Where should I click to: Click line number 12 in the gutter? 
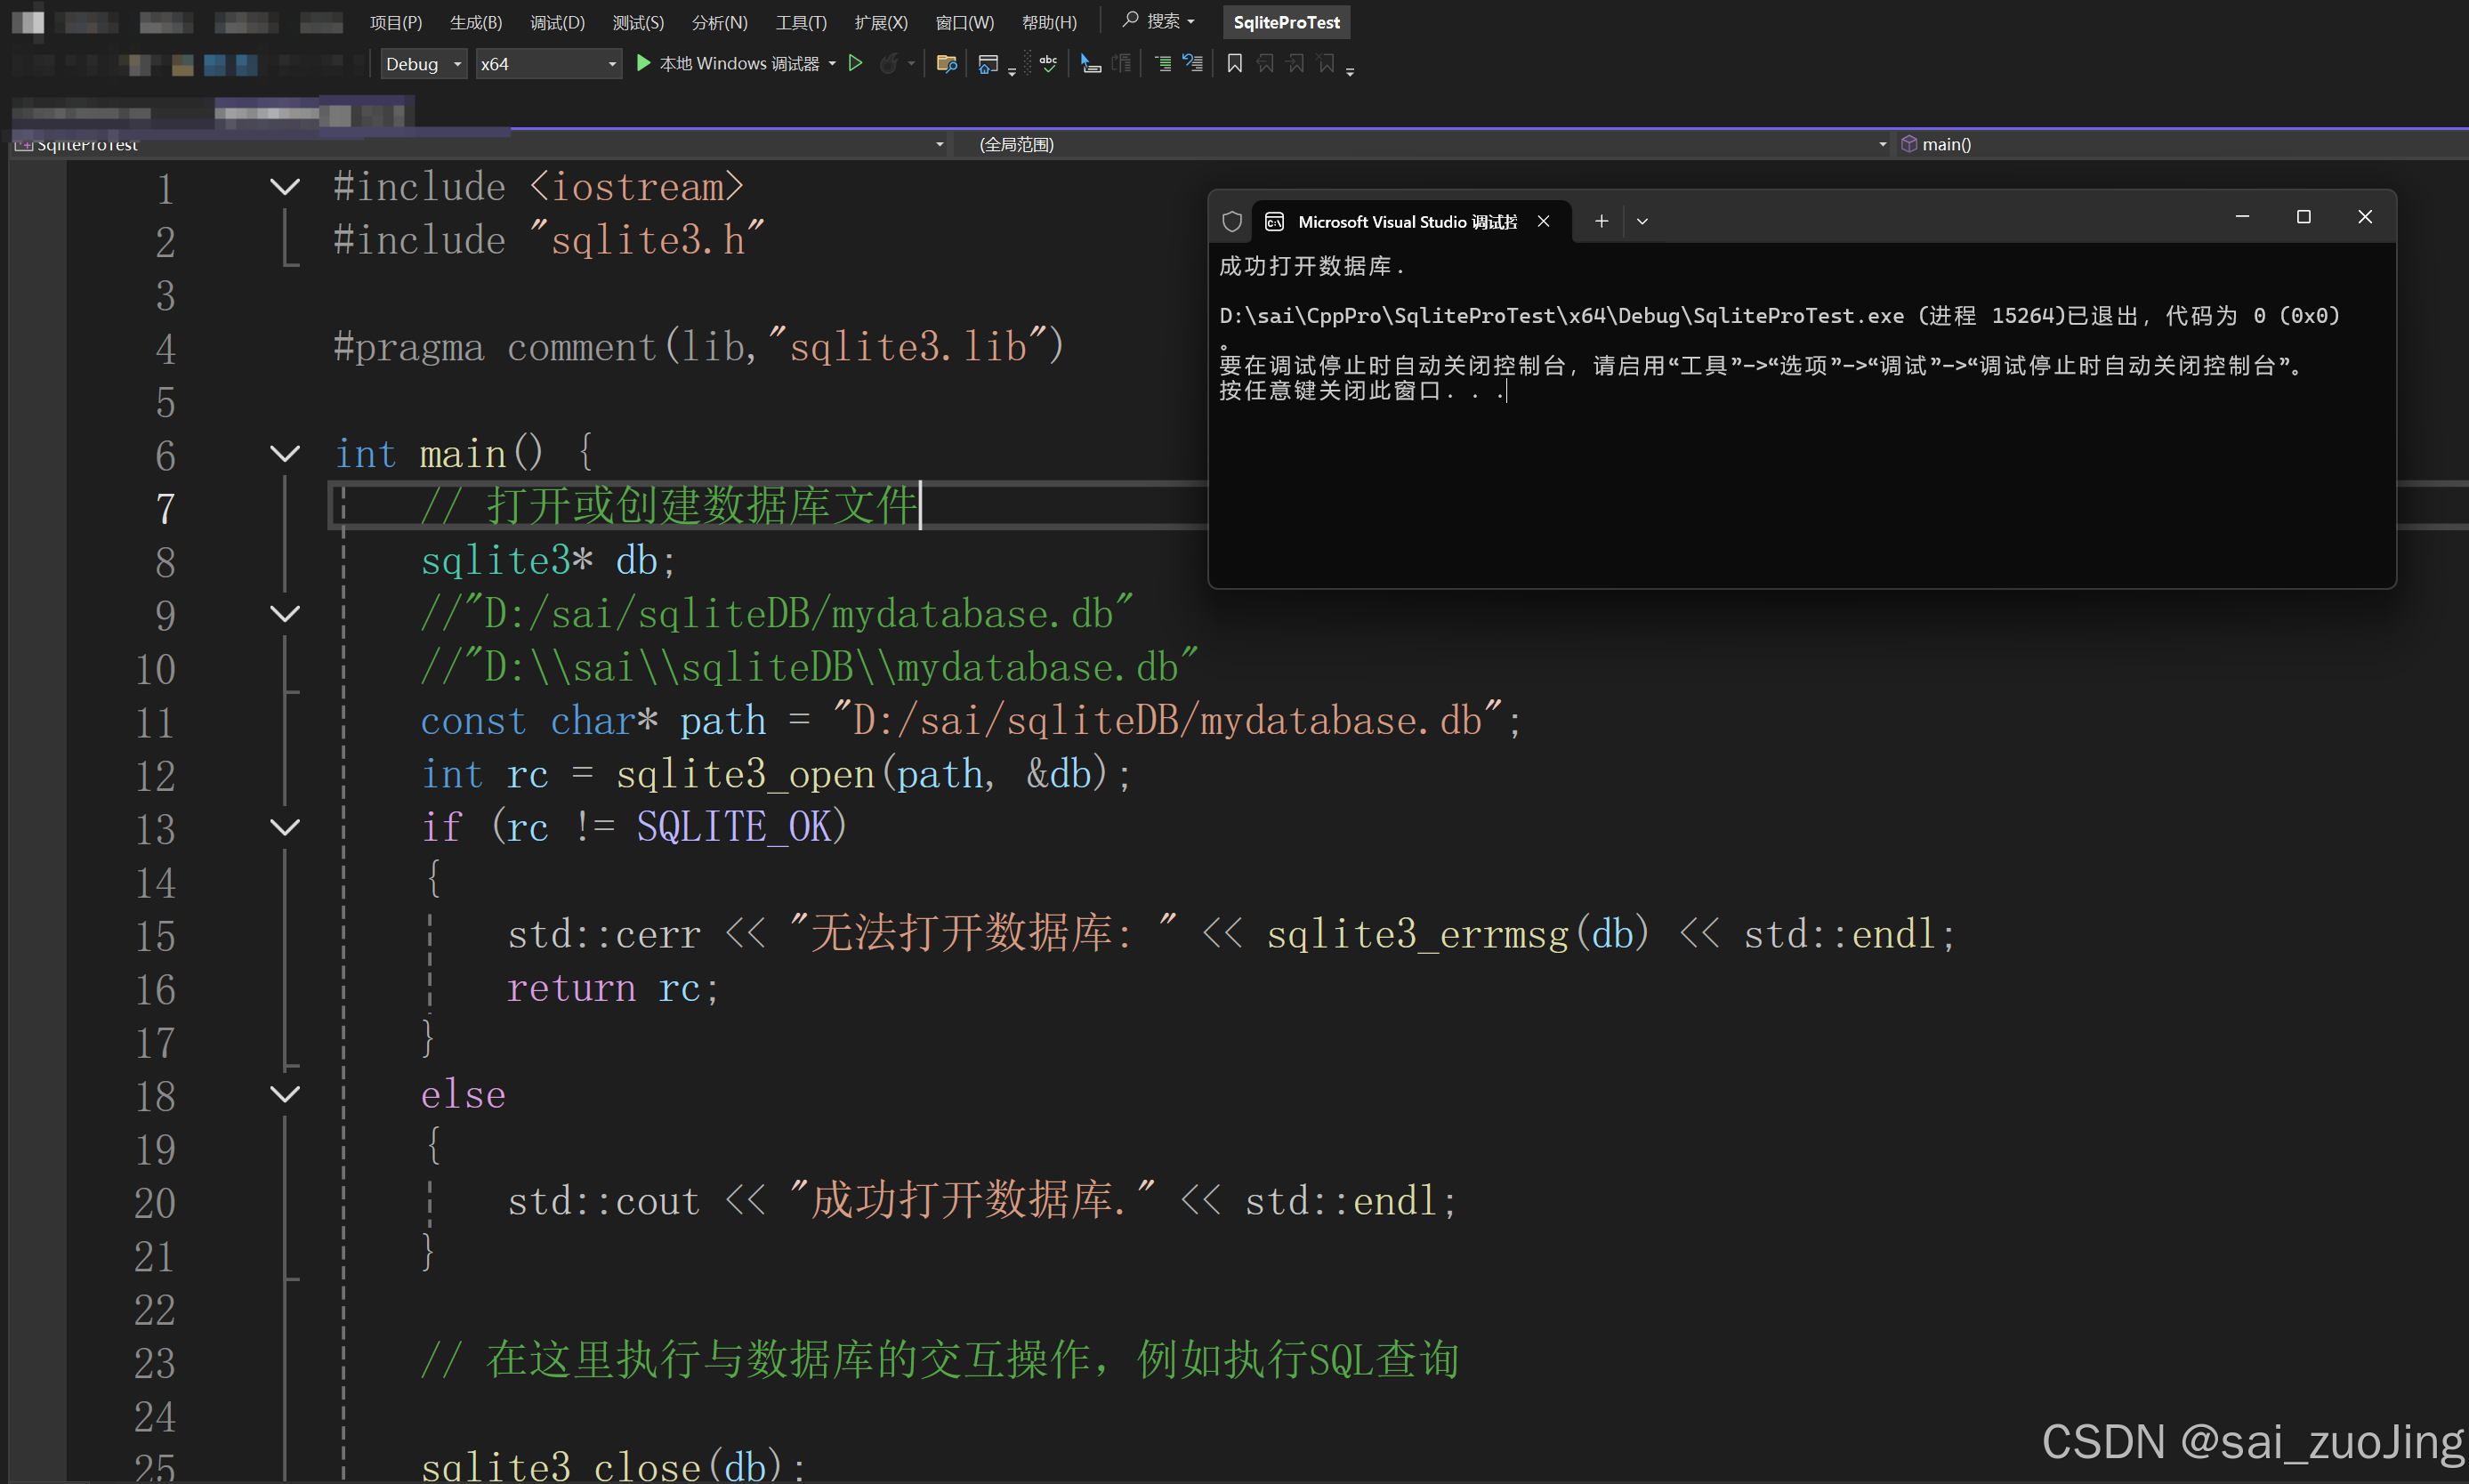pos(155,776)
